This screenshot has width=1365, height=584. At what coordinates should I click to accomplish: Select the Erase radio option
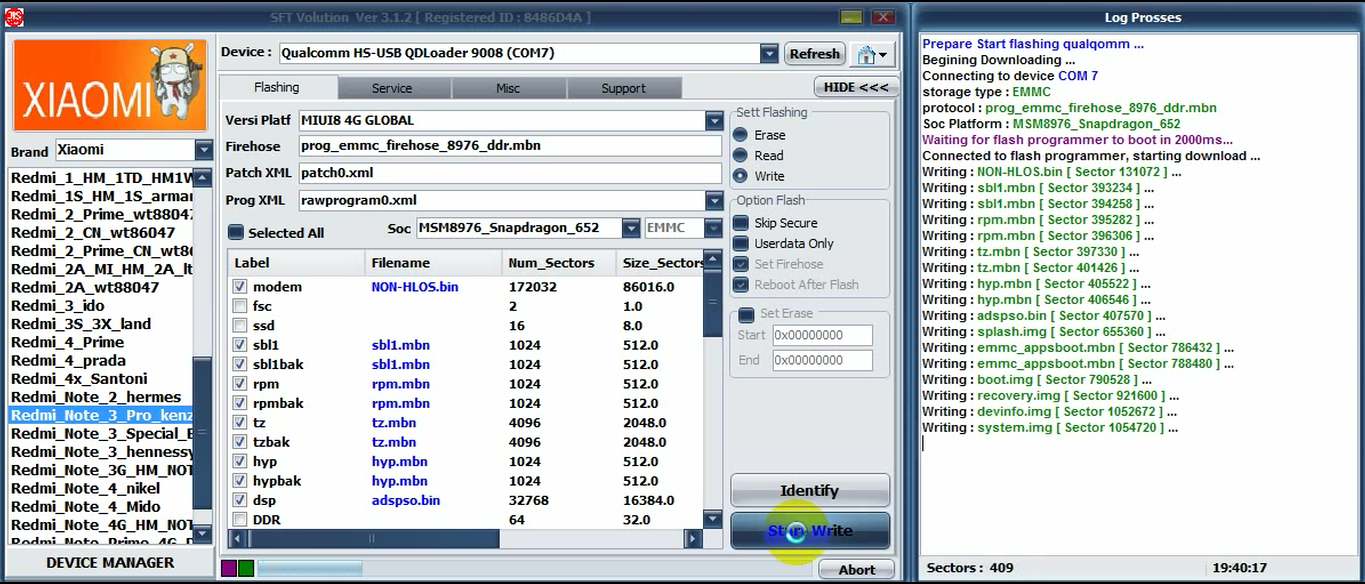(740, 135)
